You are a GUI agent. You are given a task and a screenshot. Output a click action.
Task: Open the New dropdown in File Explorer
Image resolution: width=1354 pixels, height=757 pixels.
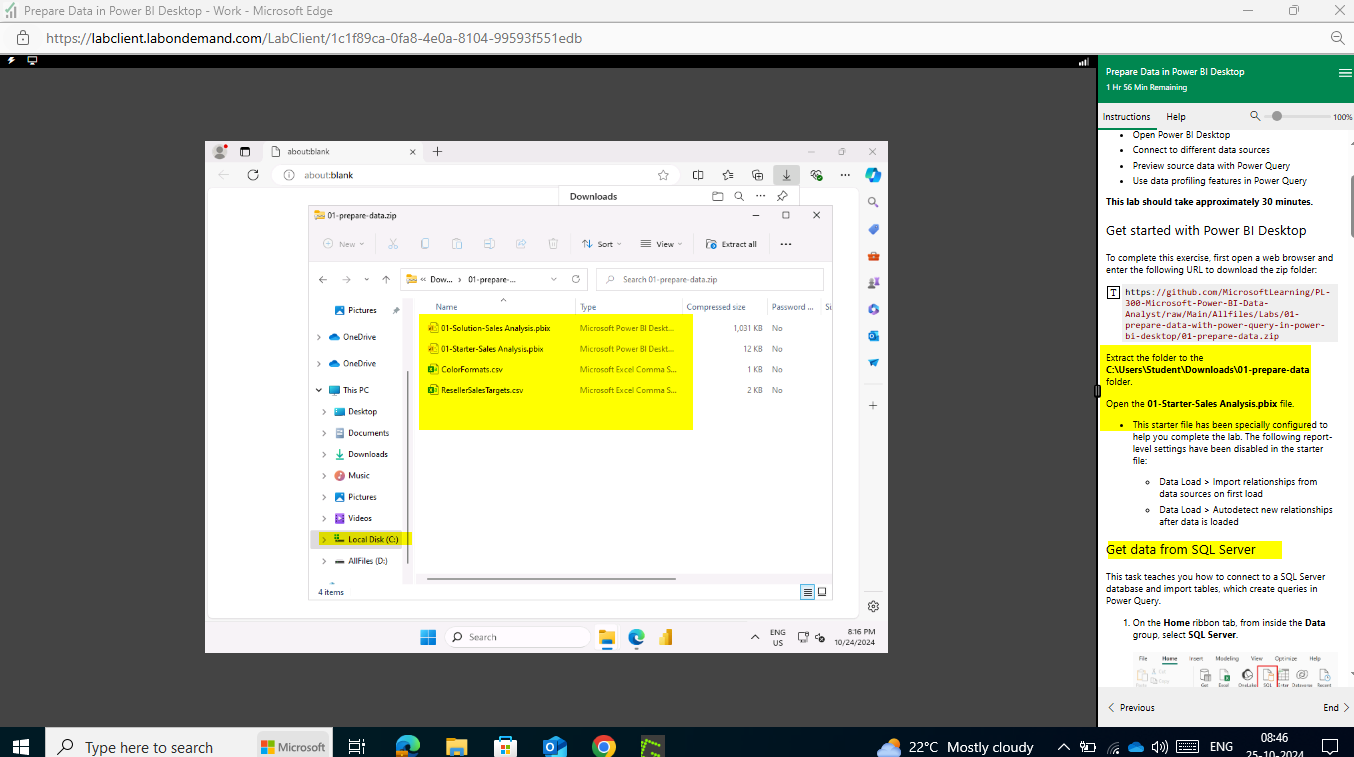tap(344, 244)
